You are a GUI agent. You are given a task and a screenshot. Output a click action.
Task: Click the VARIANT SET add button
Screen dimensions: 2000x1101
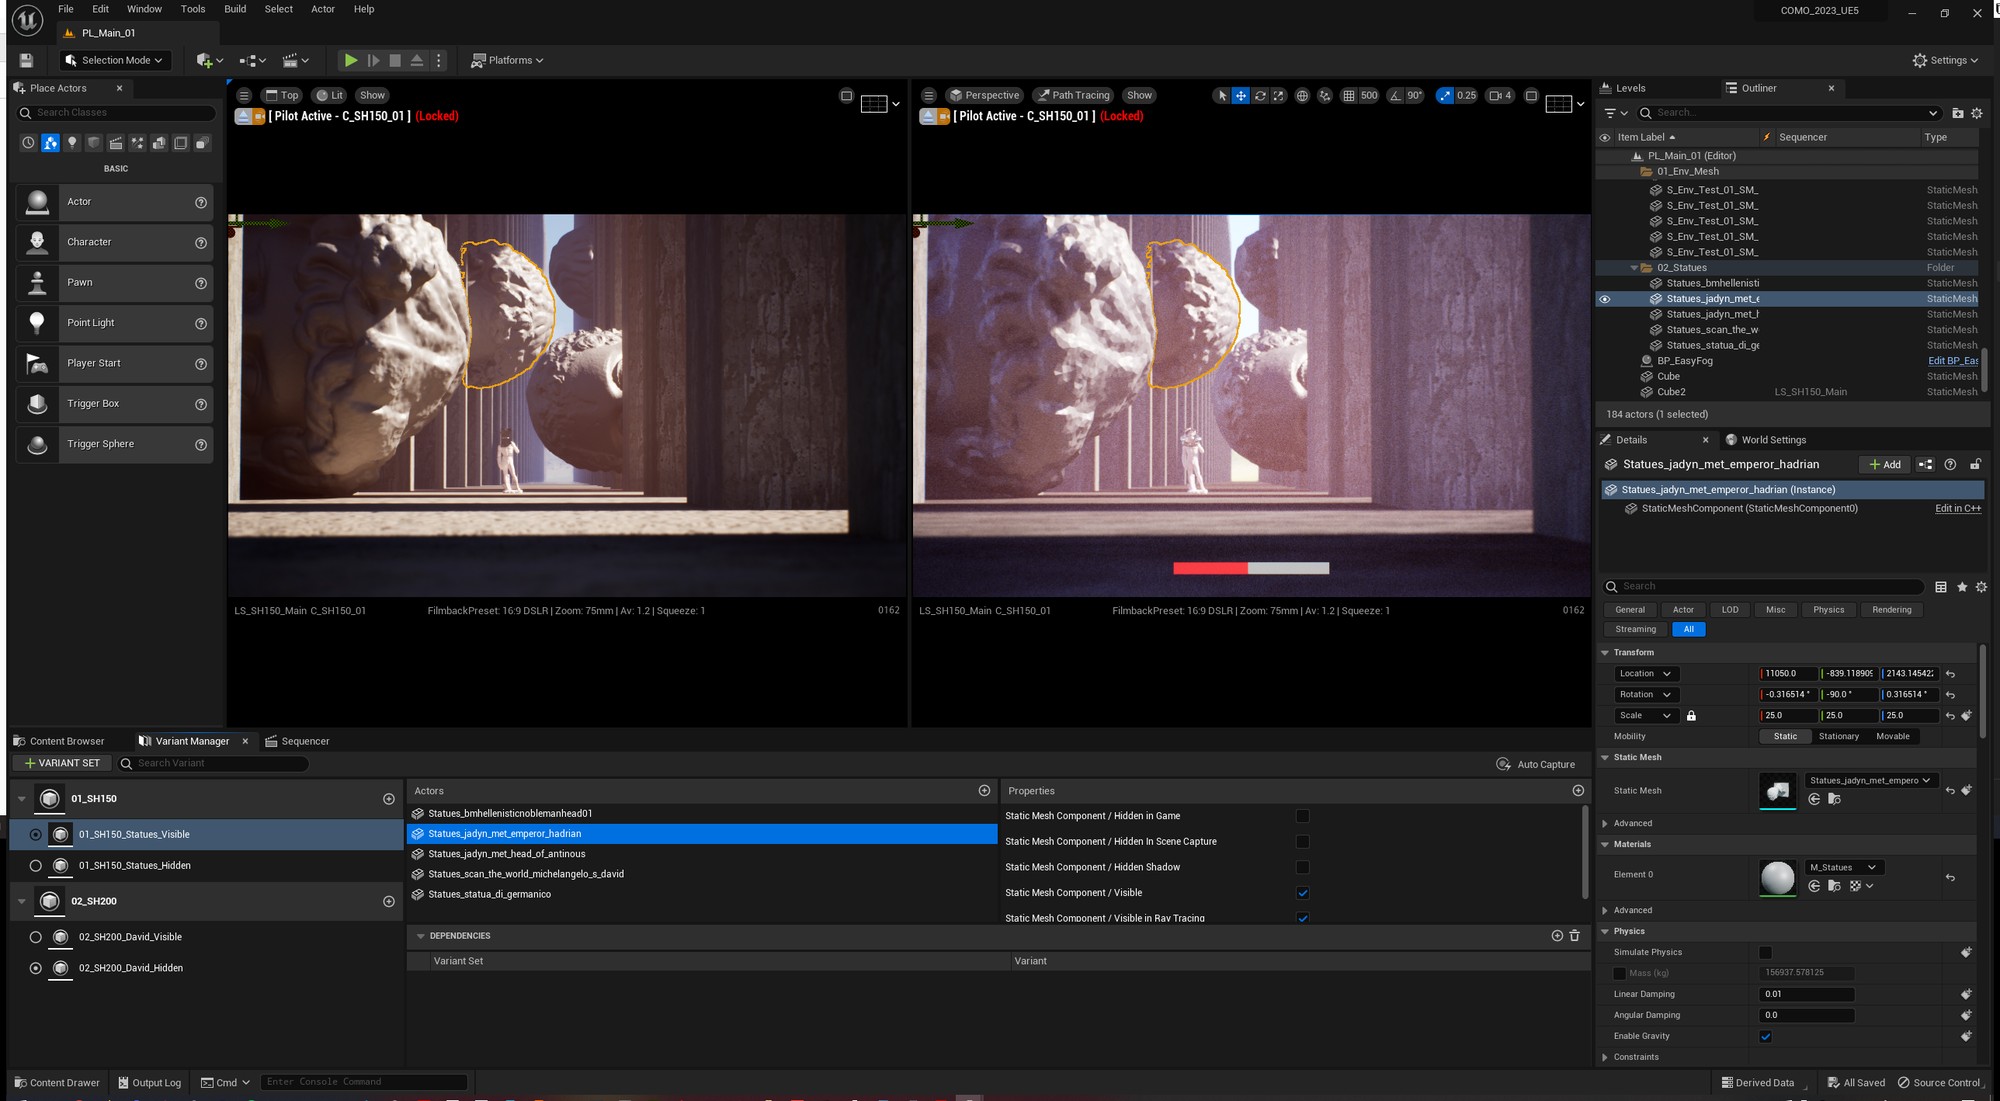click(x=62, y=764)
